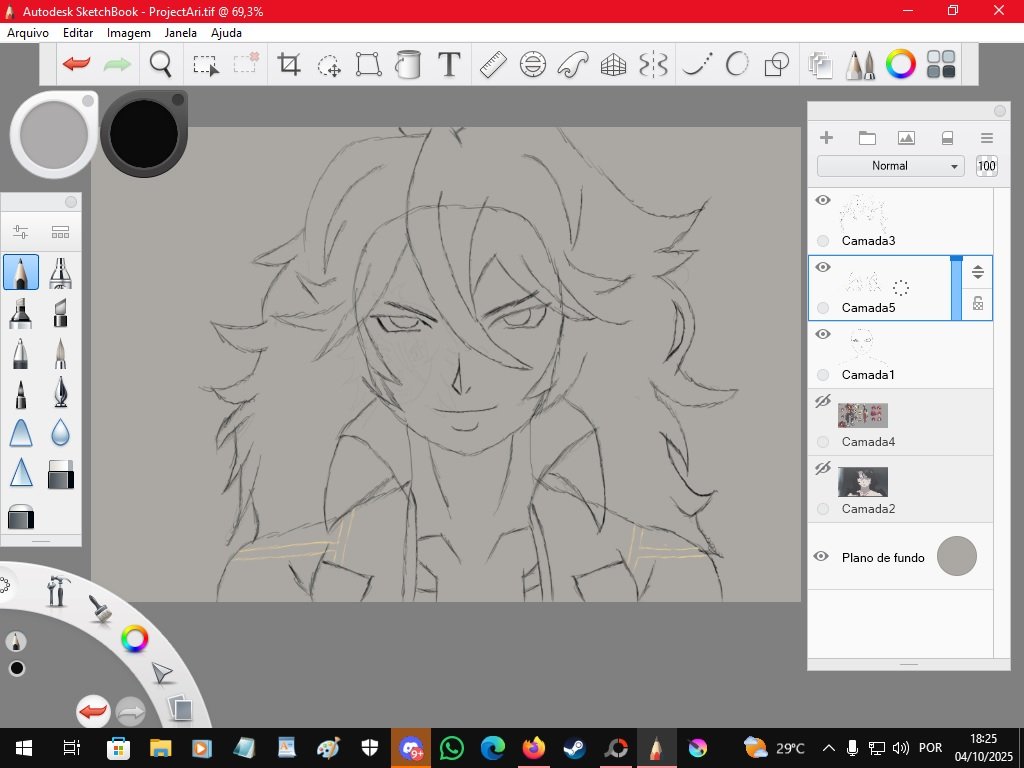The height and width of the screenshot is (768, 1024).
Task: Select the Text tool
Action: tap(449, 64)
